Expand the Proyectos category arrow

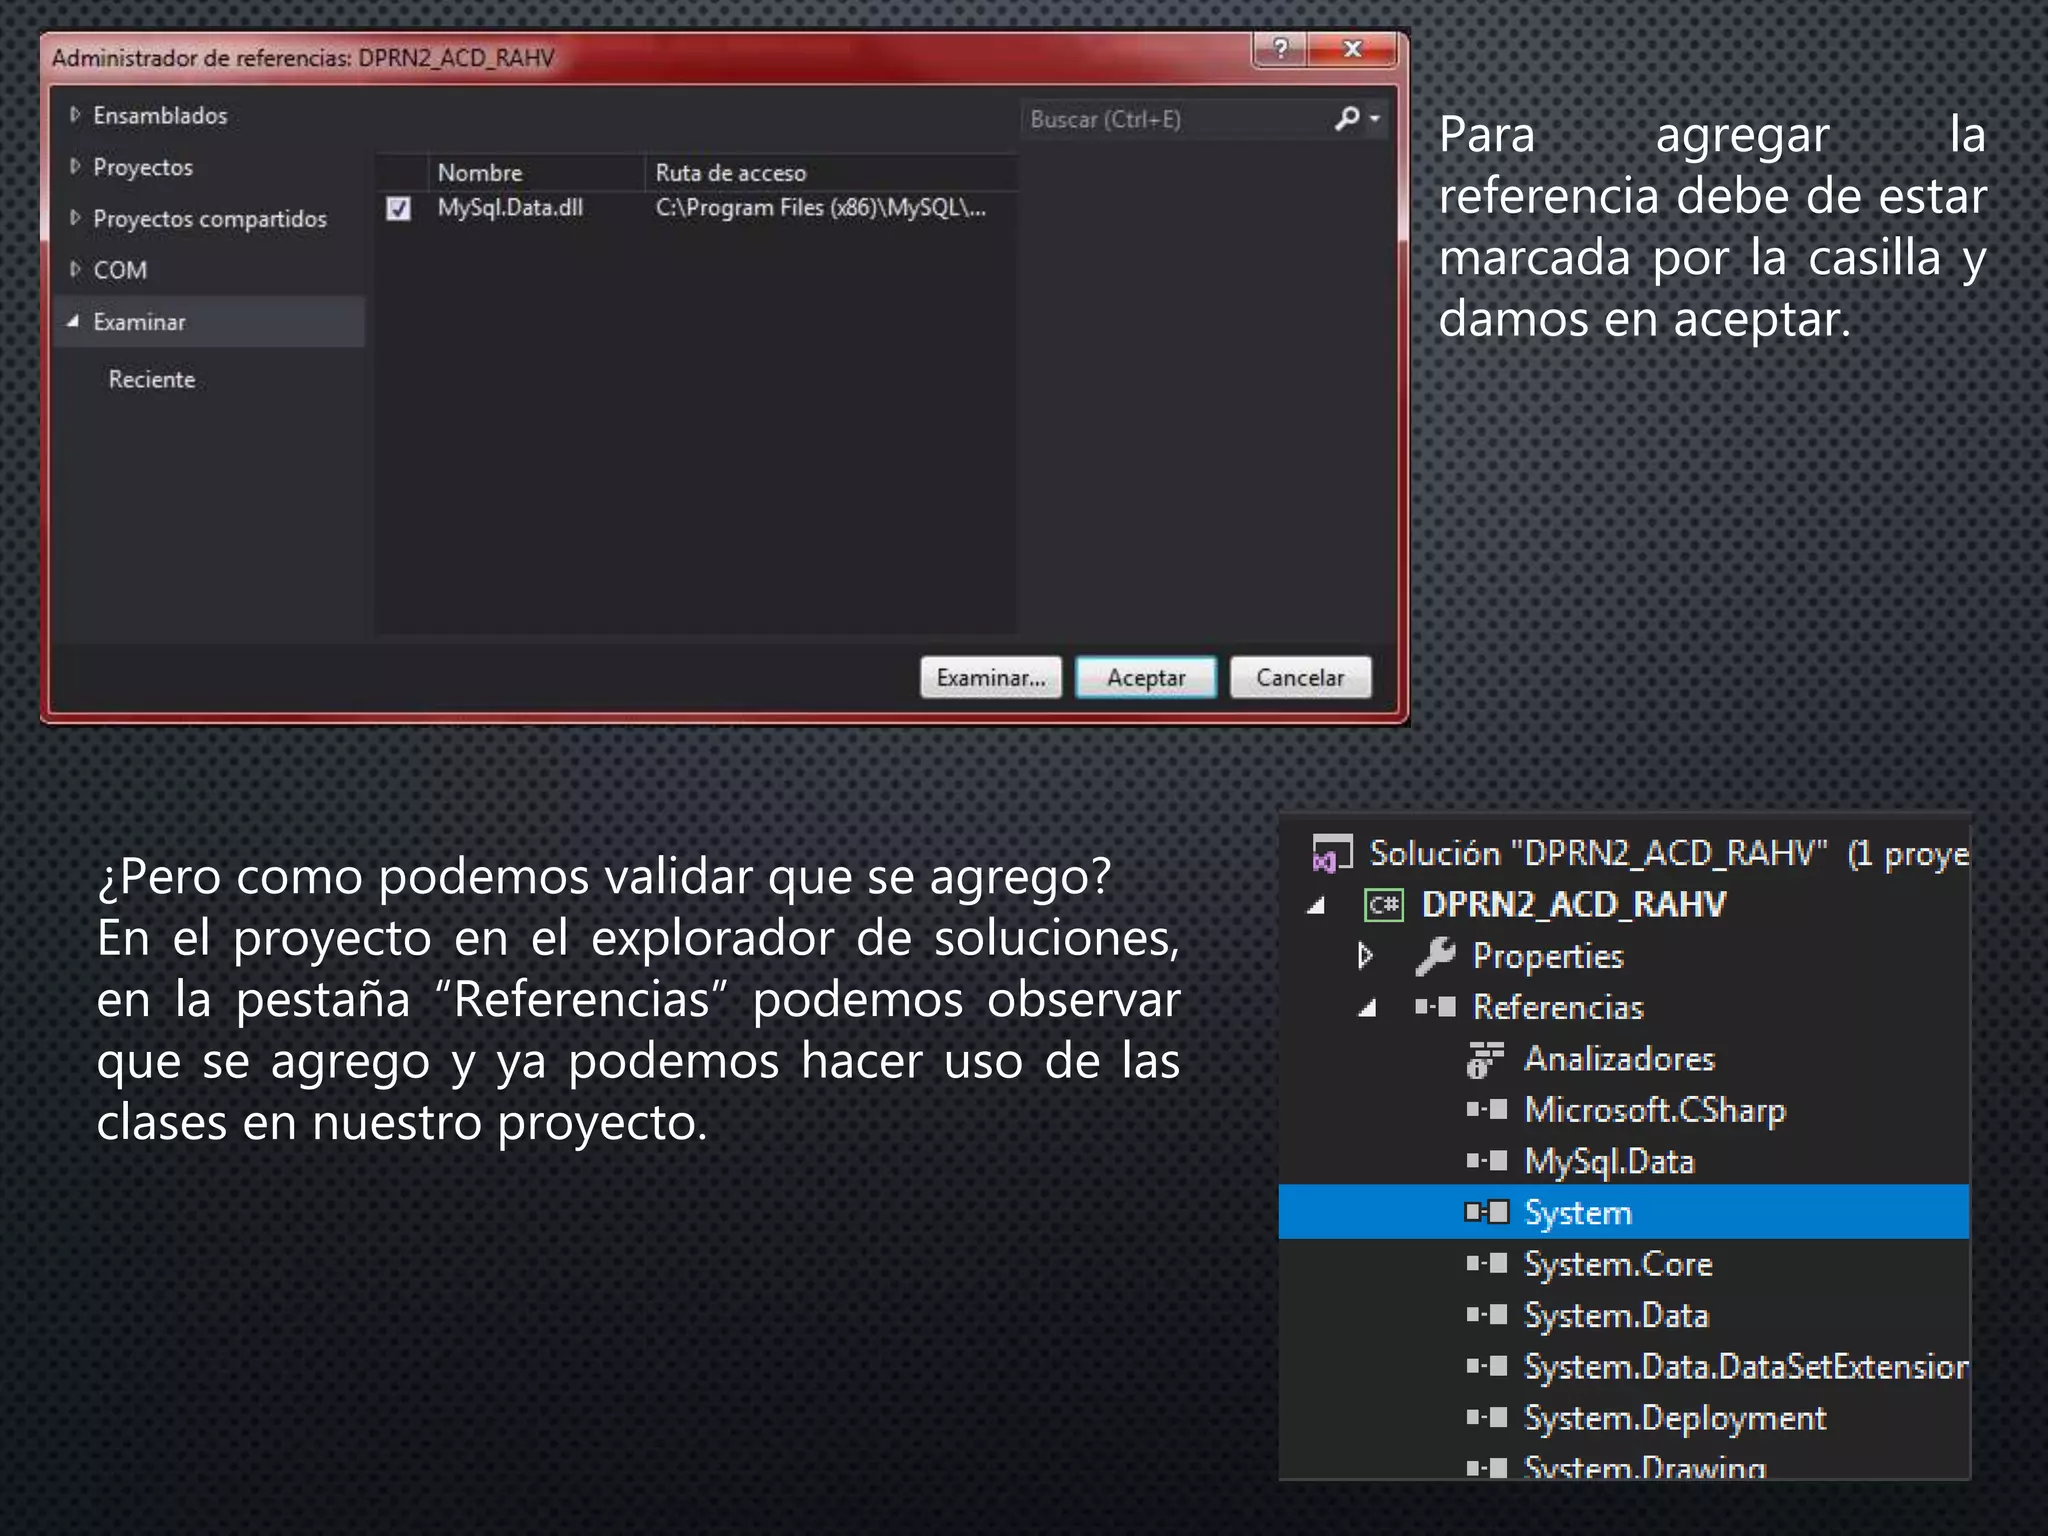pyautogui.click(x=75, y=166)
